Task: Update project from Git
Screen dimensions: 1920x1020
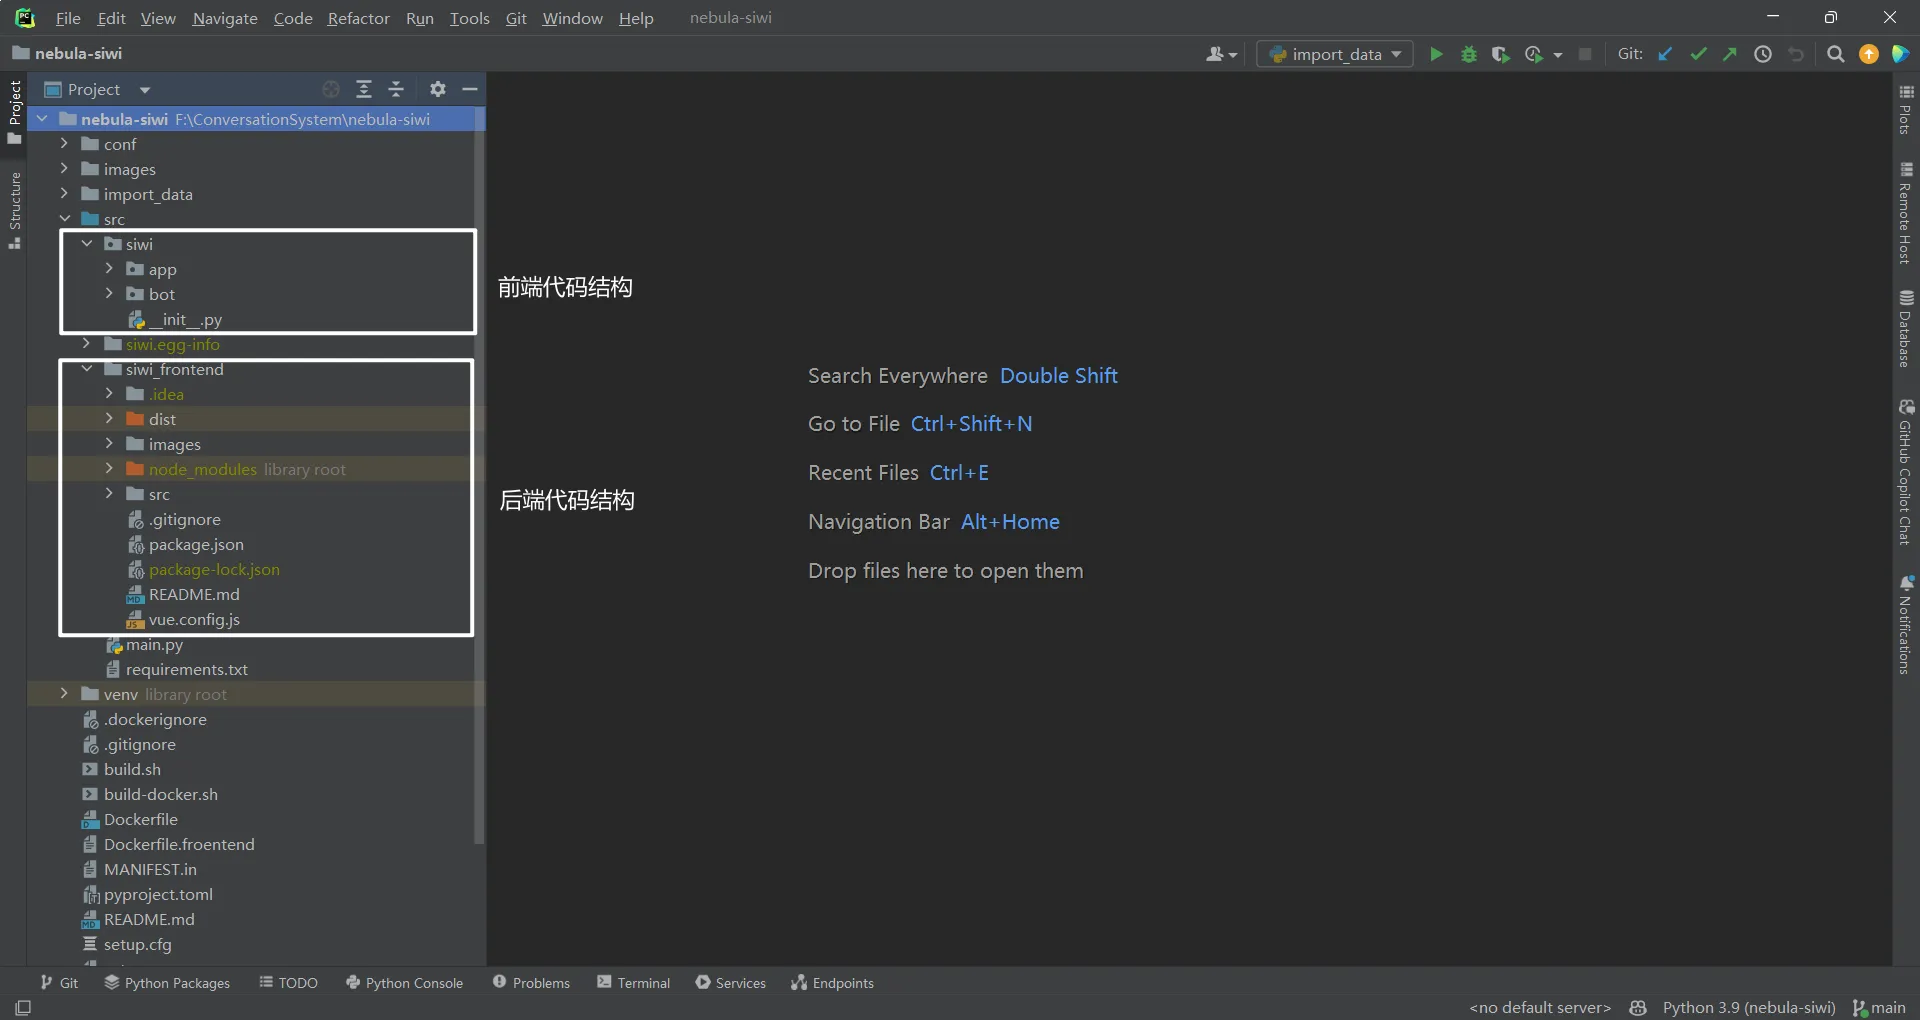Action: tap(1665, 54)
